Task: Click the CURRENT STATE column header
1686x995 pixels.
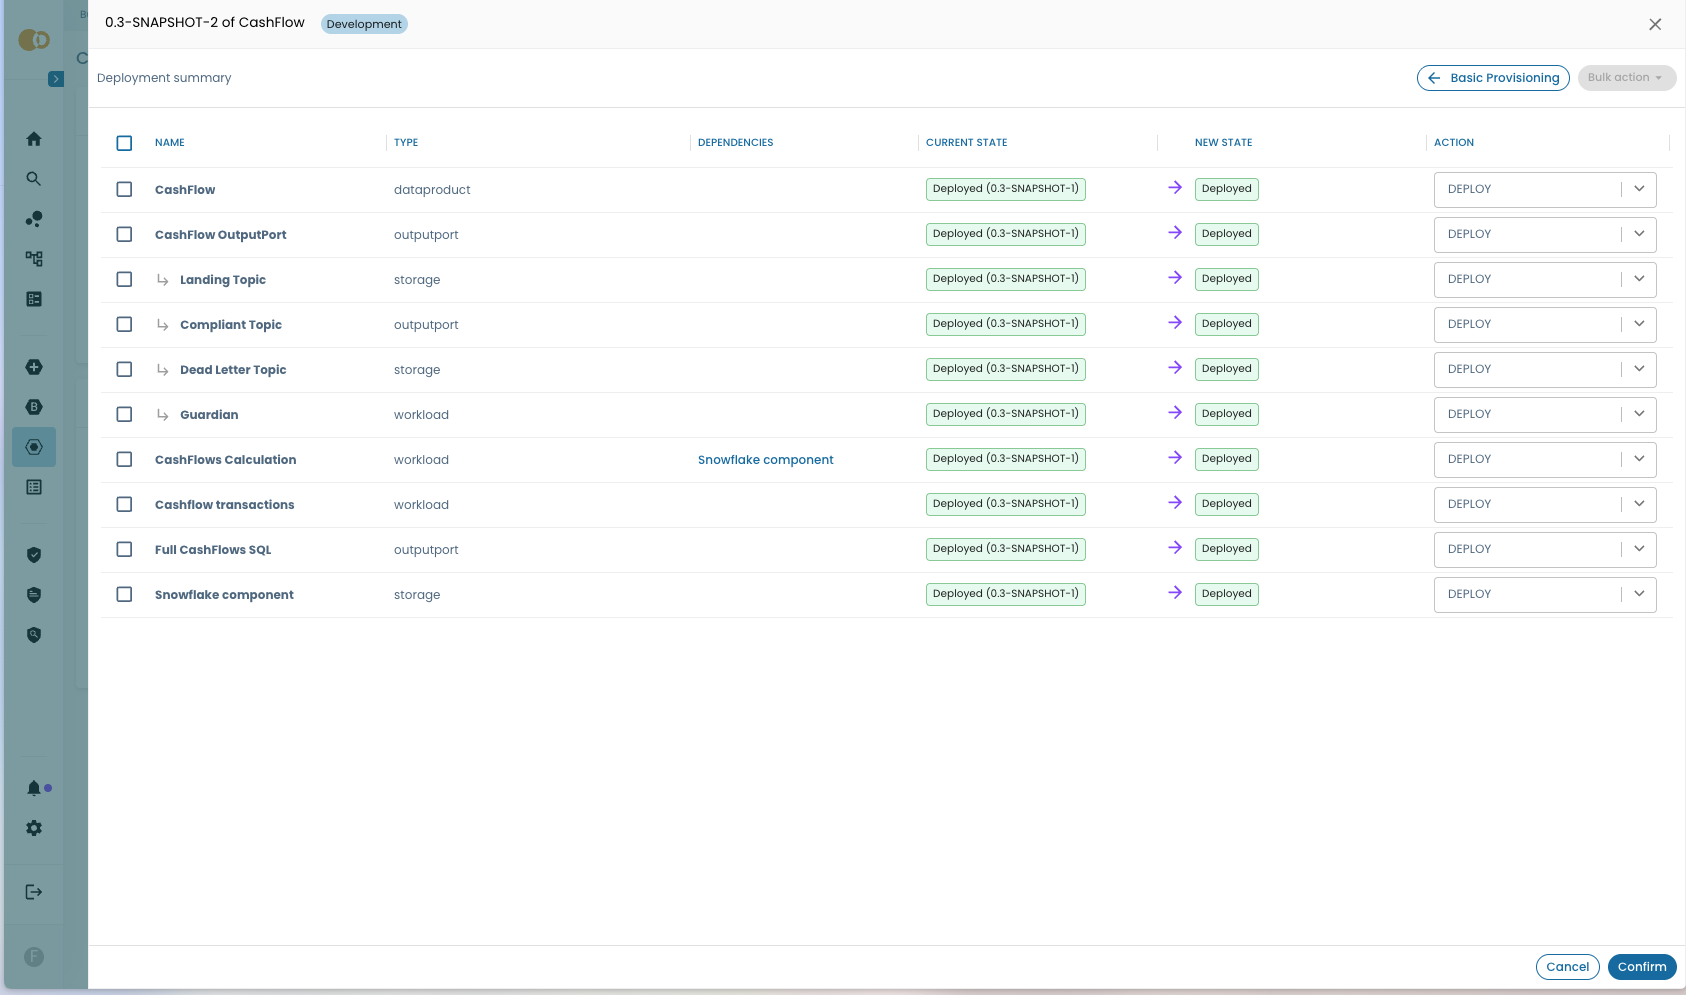Action: pos(966,143)
